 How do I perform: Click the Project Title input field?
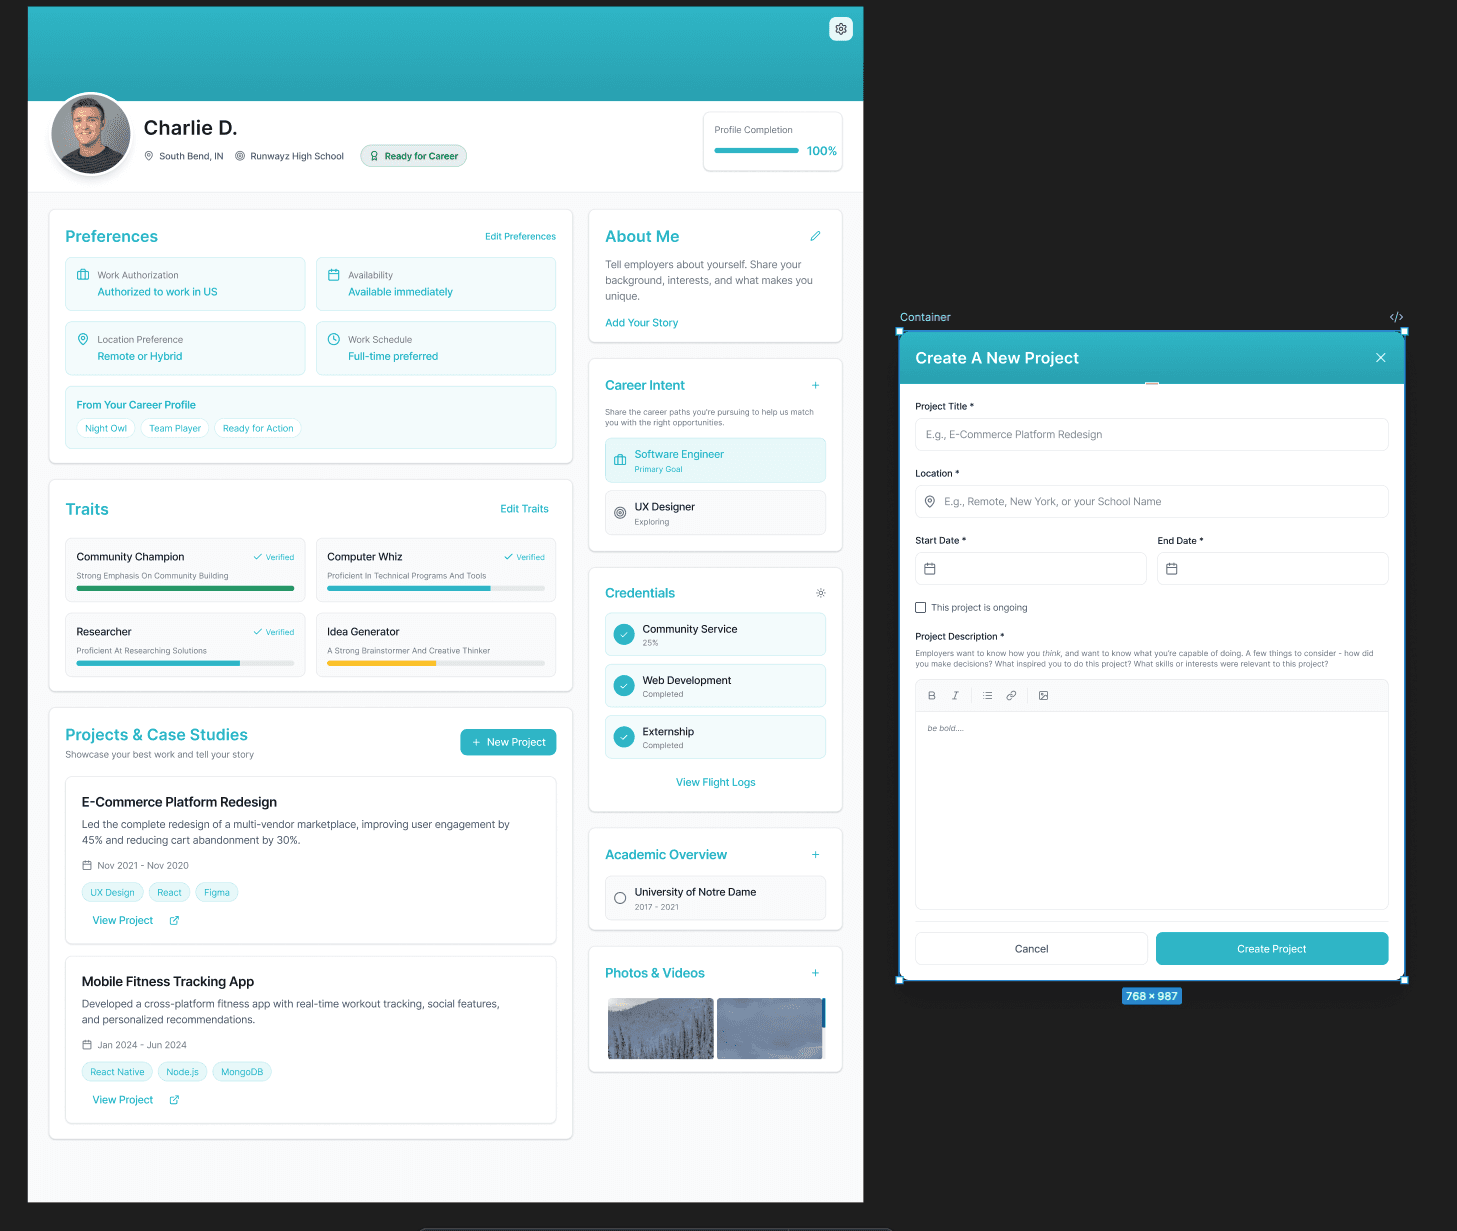point(1151,434)
